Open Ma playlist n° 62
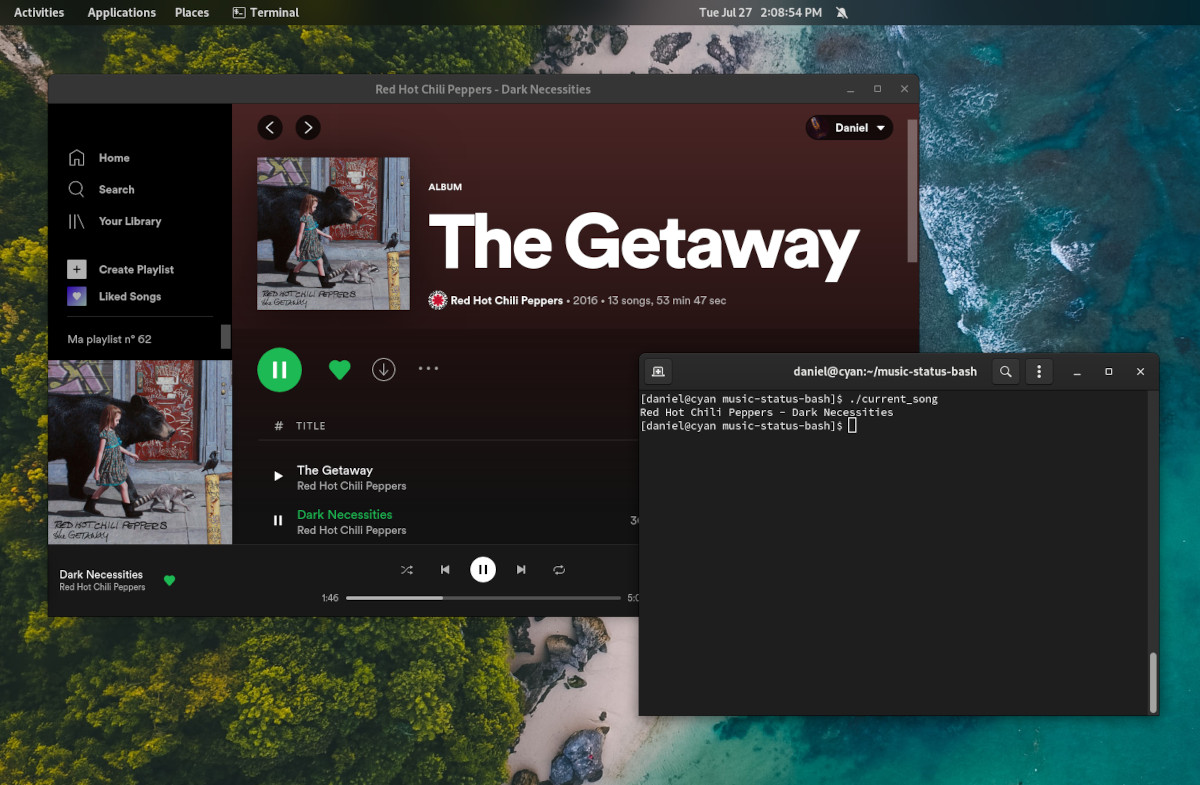Viewport: 1200px width, 785px height. [109, 339]
